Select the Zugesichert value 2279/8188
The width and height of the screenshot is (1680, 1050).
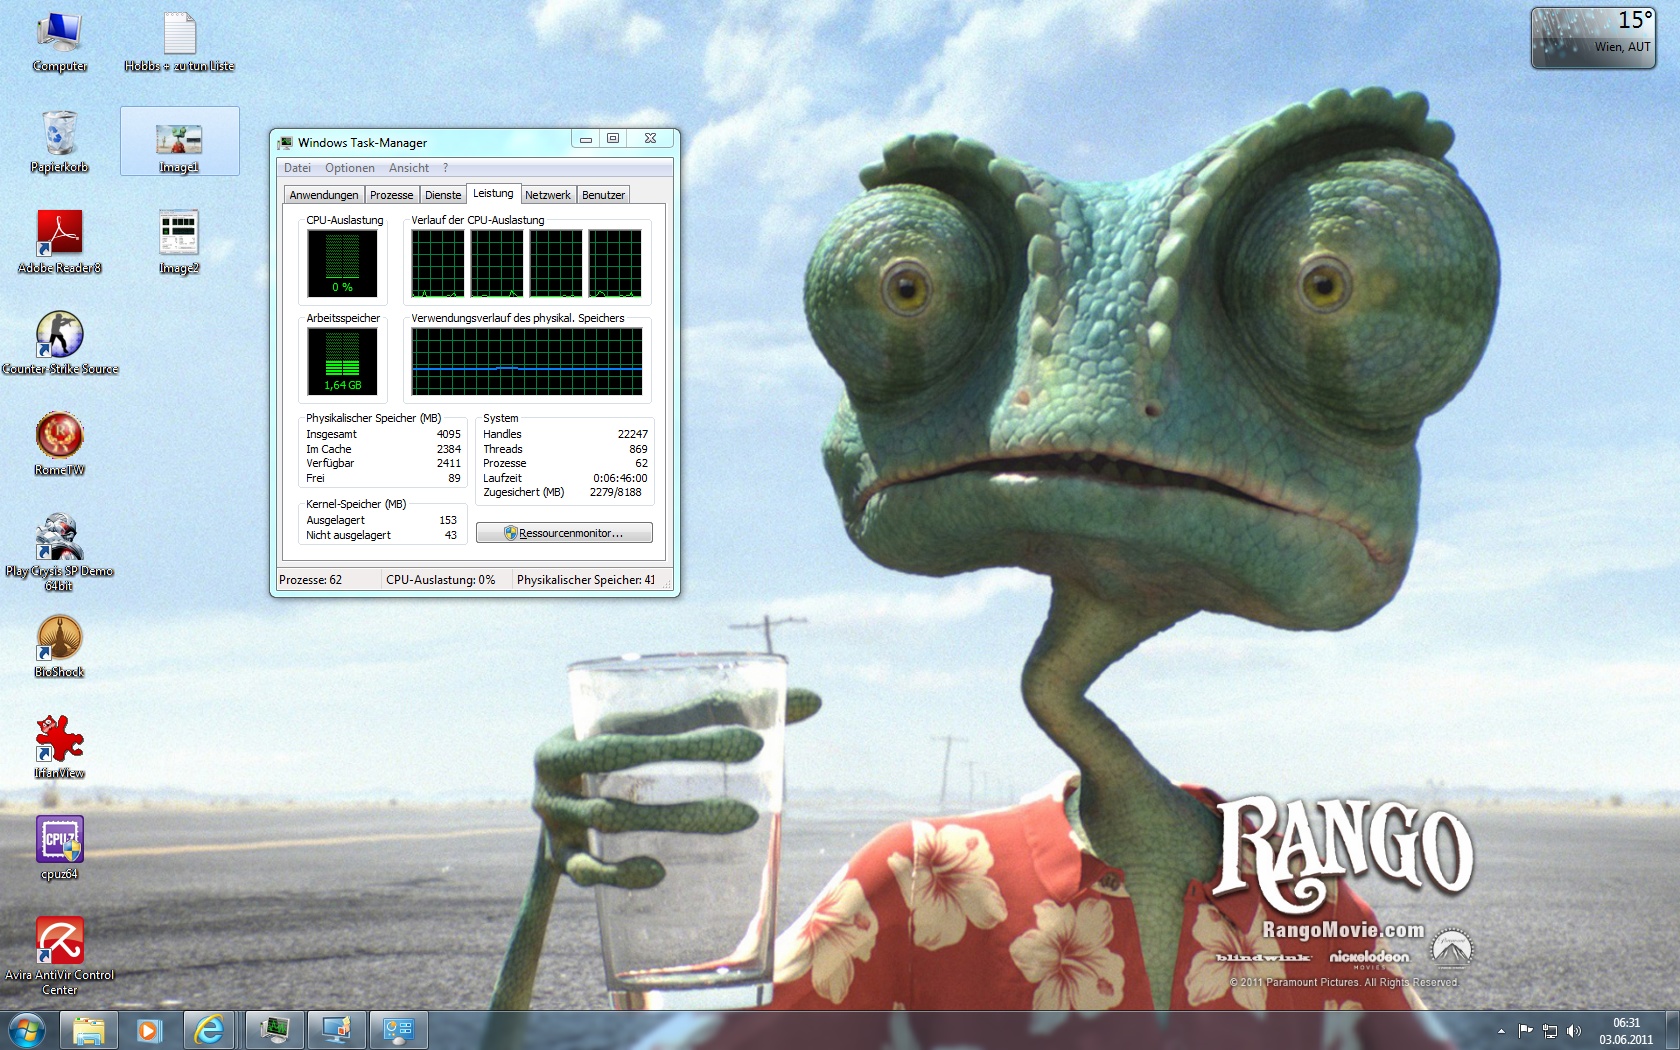[616, 492]
